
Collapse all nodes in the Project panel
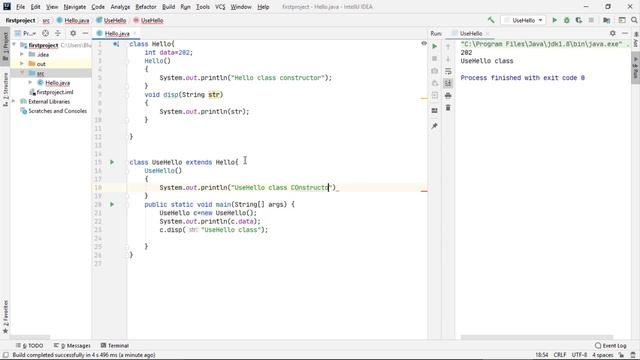[x=58, y=33]
